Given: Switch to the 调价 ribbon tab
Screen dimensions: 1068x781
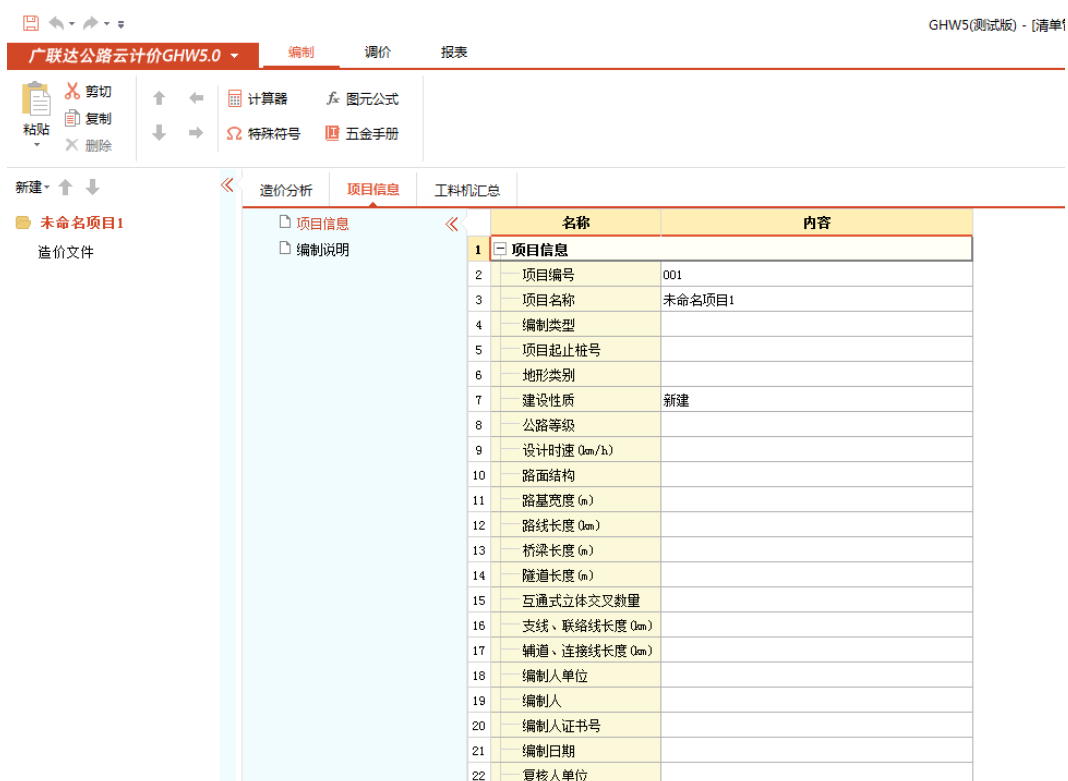Looking at the screenshot, I should pyautogui.click(x=377, y=53).
